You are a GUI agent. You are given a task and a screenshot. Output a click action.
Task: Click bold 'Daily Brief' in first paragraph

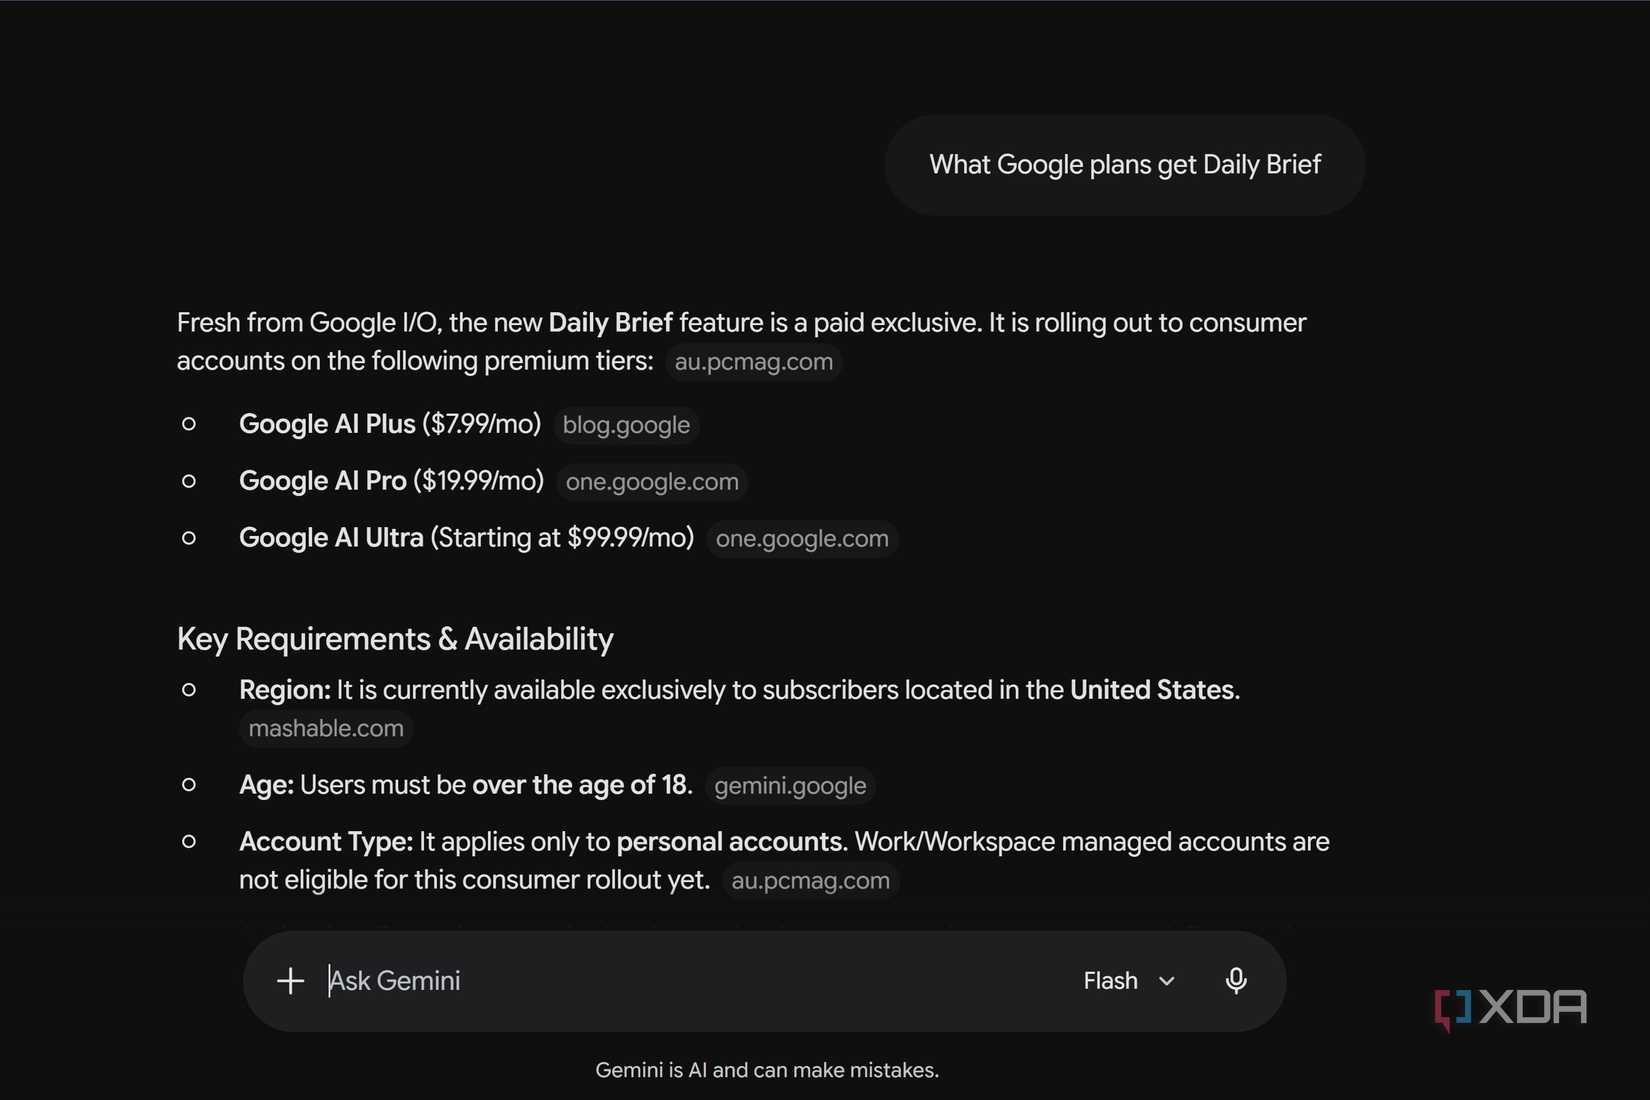(x=610, y=323)
